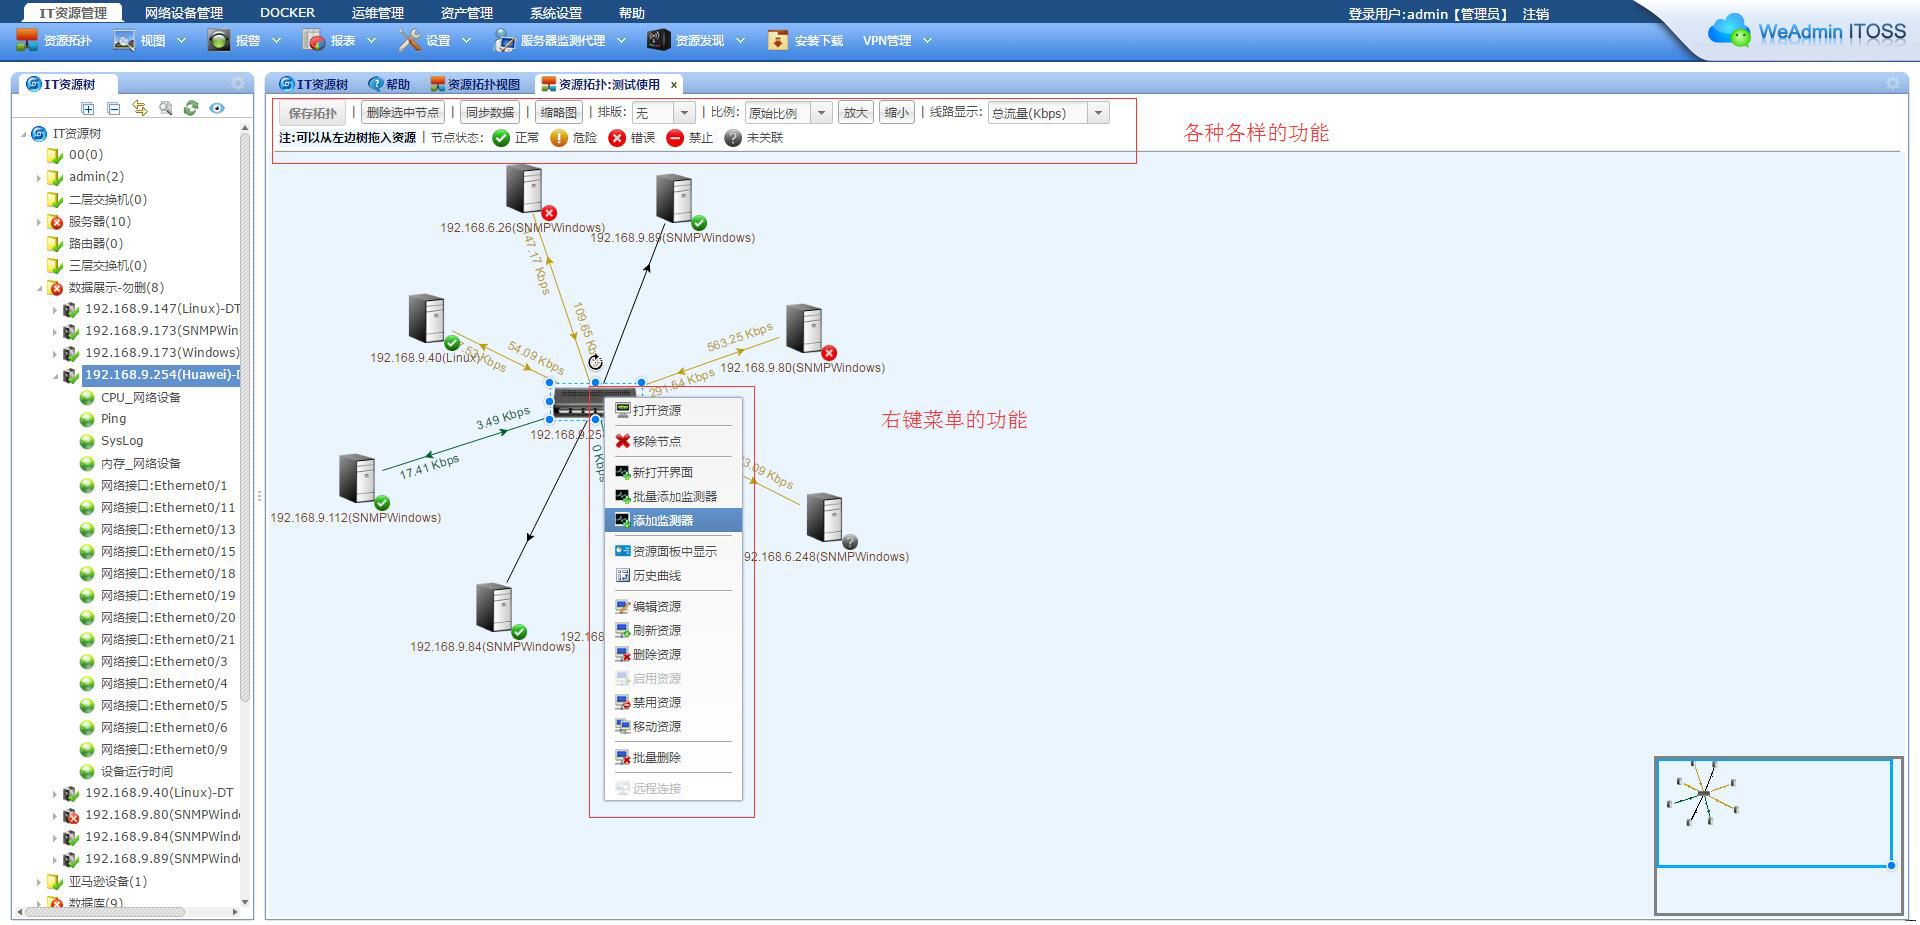
Task: Select 添加监测器 in the context menu
Action: (663, 520)
